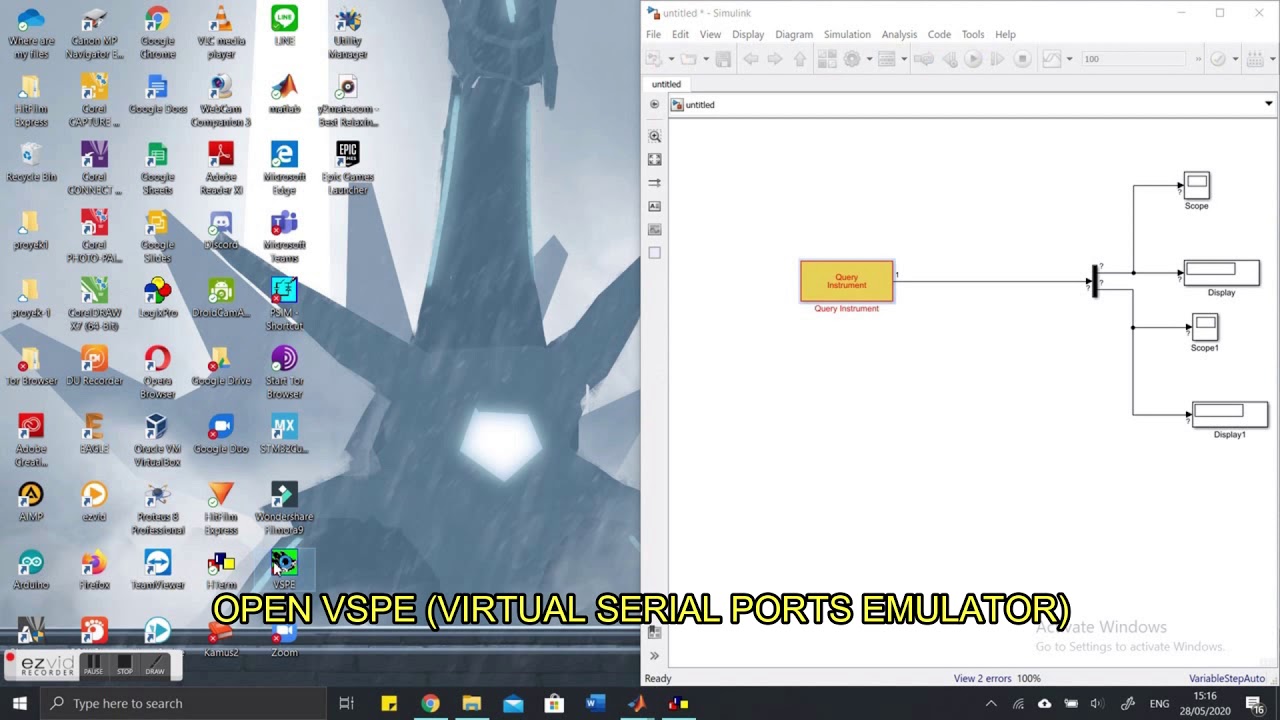Click the Step Back button
1280x720 pixels.
[950, 59]
